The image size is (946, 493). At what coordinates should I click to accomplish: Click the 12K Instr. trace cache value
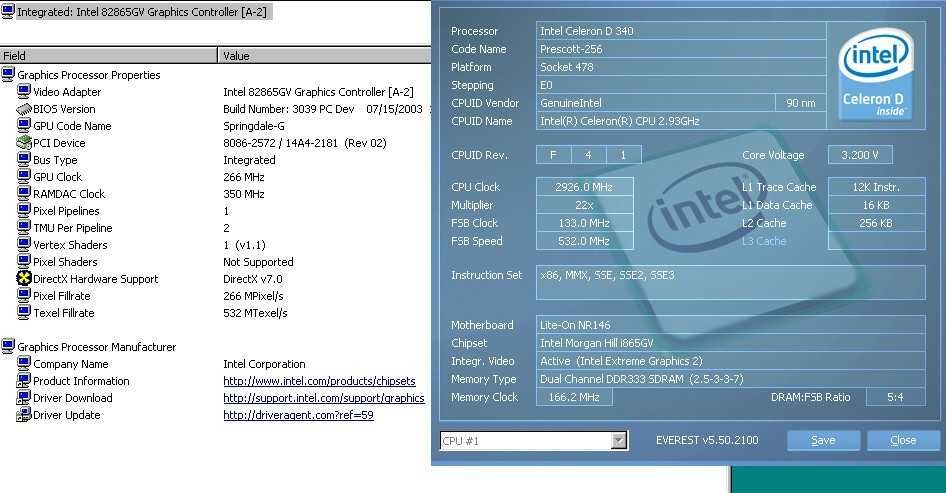coord(876,187)
